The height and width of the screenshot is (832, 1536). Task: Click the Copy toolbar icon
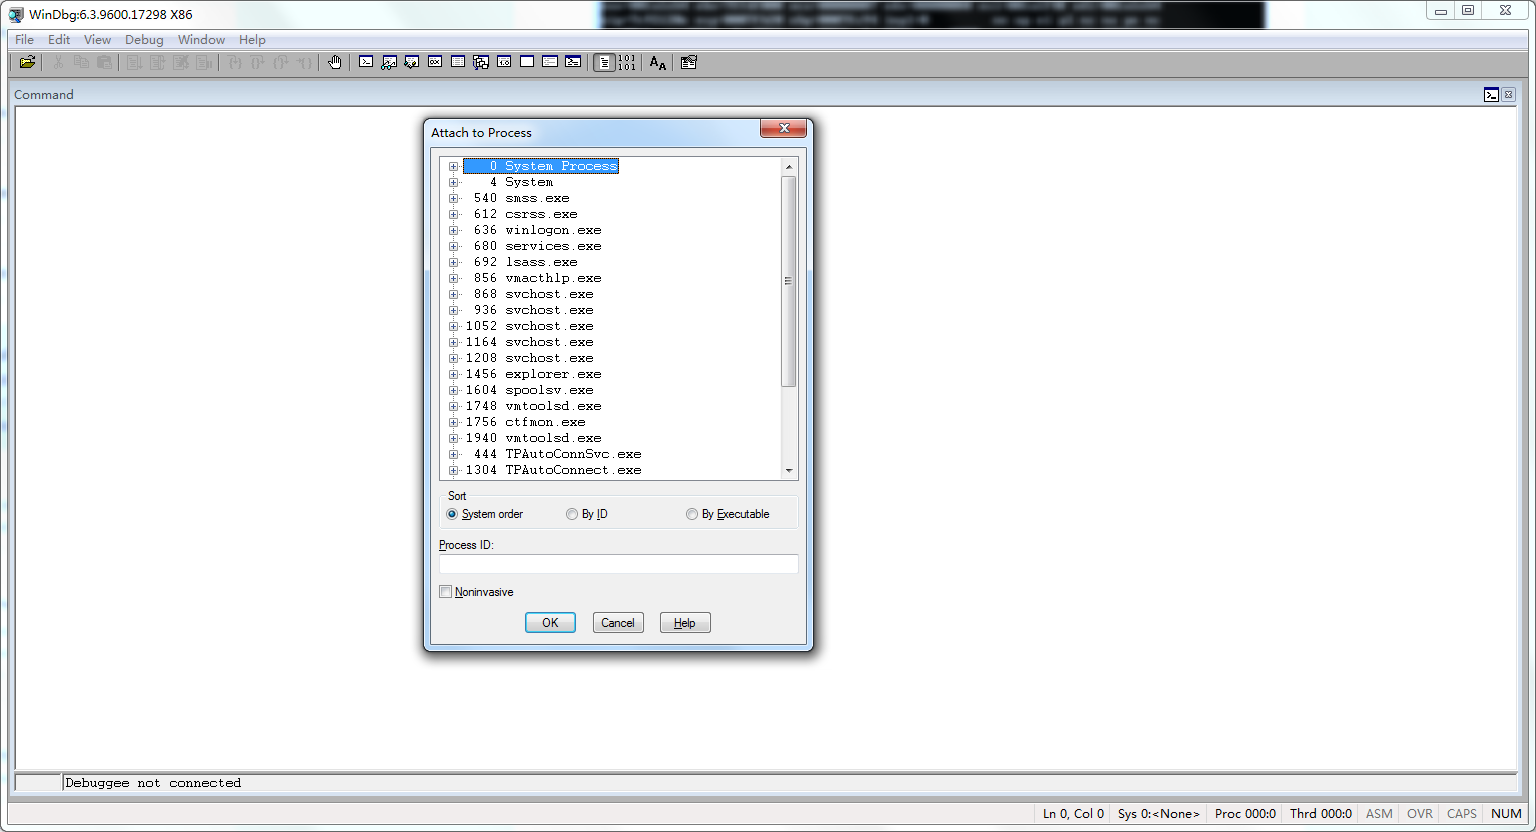pyautogui.click(x=81, y=62)
